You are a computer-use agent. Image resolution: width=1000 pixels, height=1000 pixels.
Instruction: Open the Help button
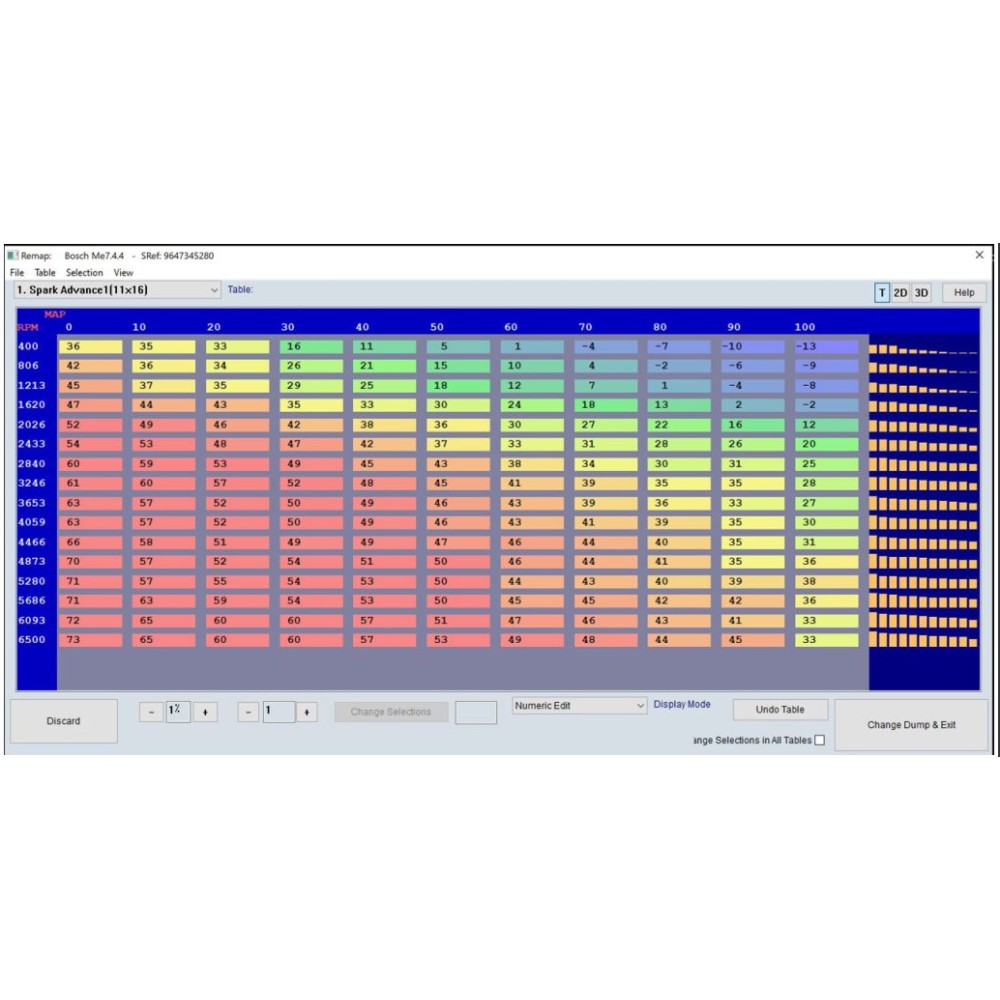964,293
